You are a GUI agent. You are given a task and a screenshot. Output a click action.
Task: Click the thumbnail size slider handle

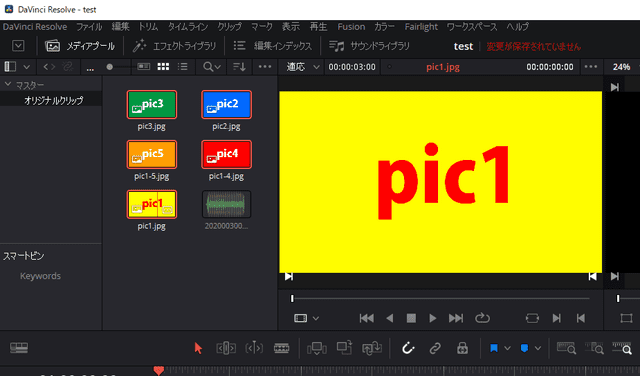pos(109,67)
